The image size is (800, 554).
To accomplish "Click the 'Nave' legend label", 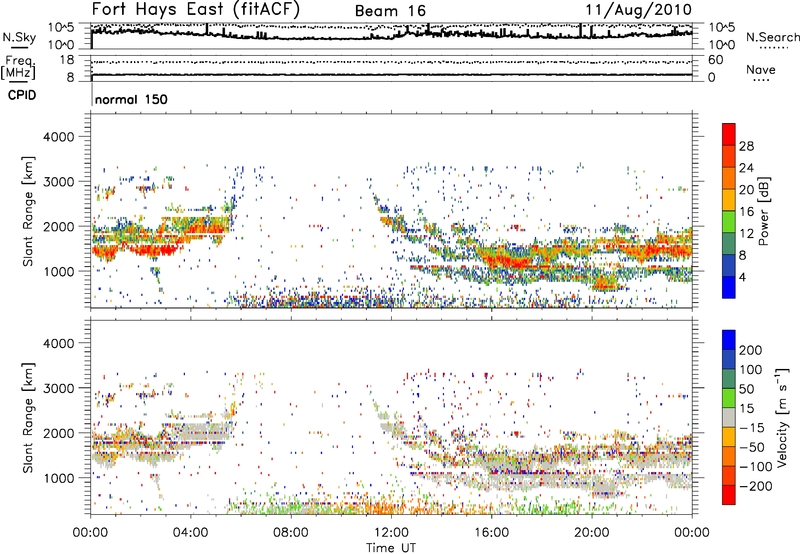I will 761,69.
